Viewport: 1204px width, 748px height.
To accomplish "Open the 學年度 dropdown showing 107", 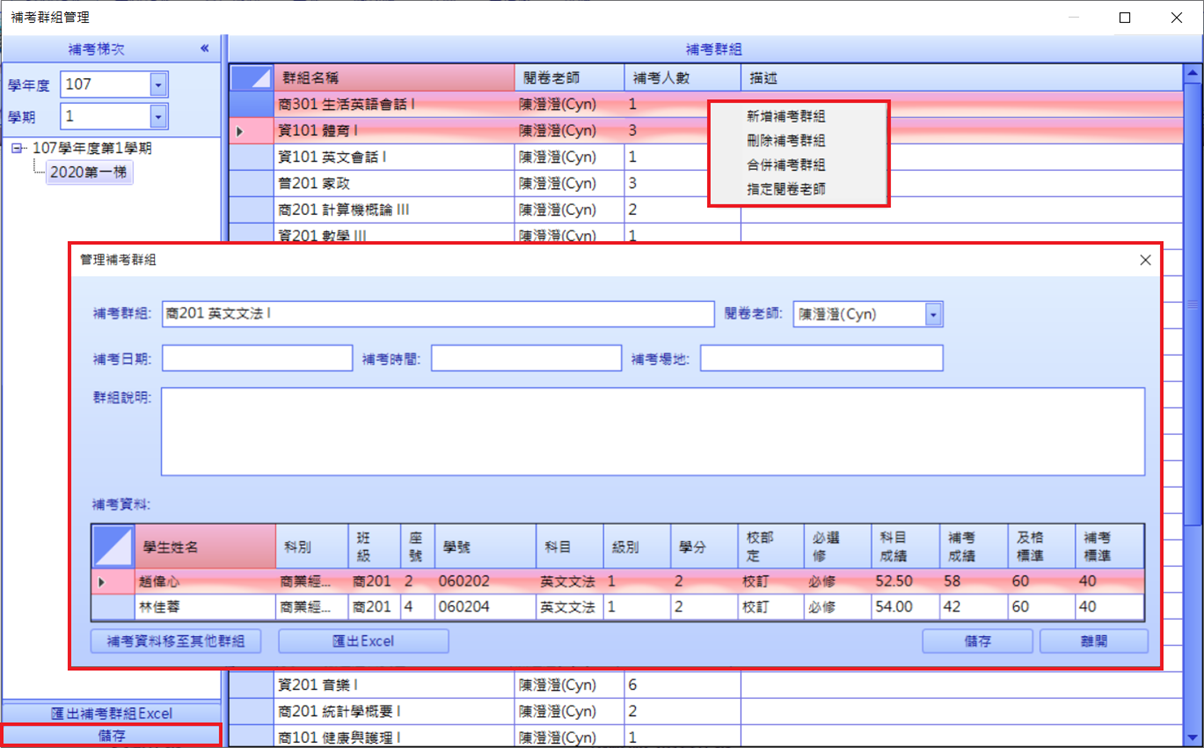I will 158,86.
